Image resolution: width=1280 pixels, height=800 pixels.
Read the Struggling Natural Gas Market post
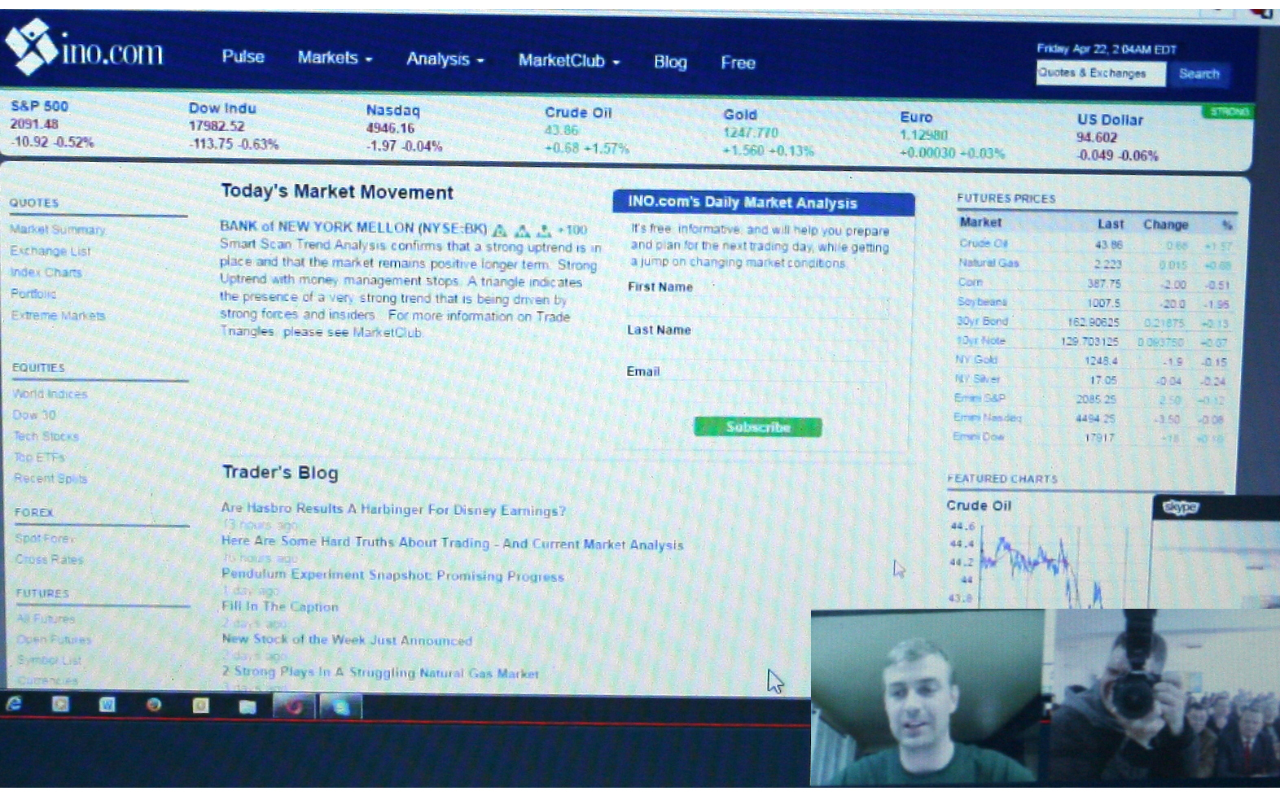(x=380, y=672)
